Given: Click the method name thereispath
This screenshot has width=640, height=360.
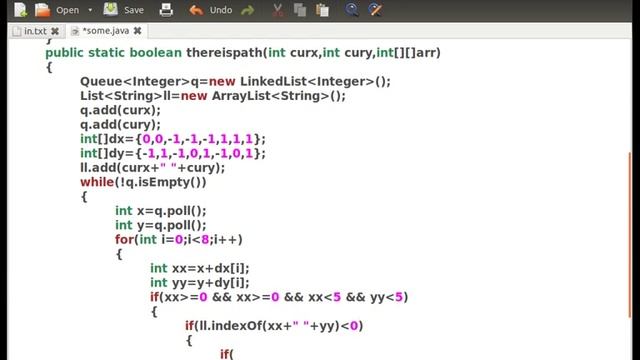Looking at the screenshot, I should pyautogui.click(x=224, y=53).
